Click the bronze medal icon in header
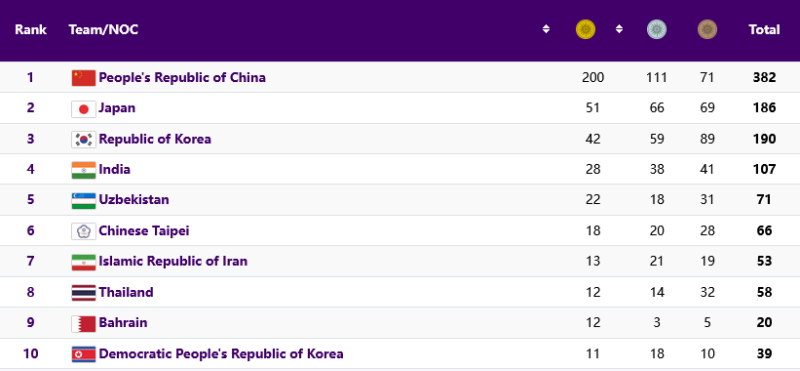800x371 pixels. pos(707,30)
